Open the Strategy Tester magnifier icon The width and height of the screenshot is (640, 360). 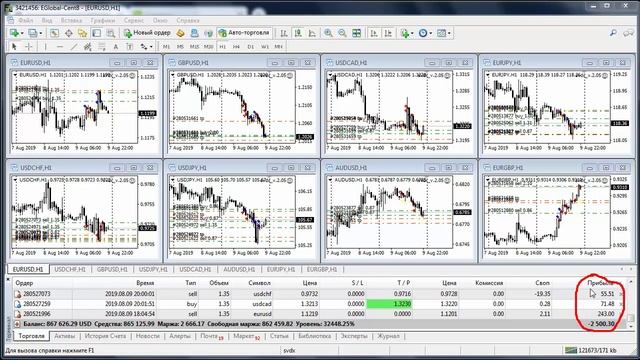(111, 33)
